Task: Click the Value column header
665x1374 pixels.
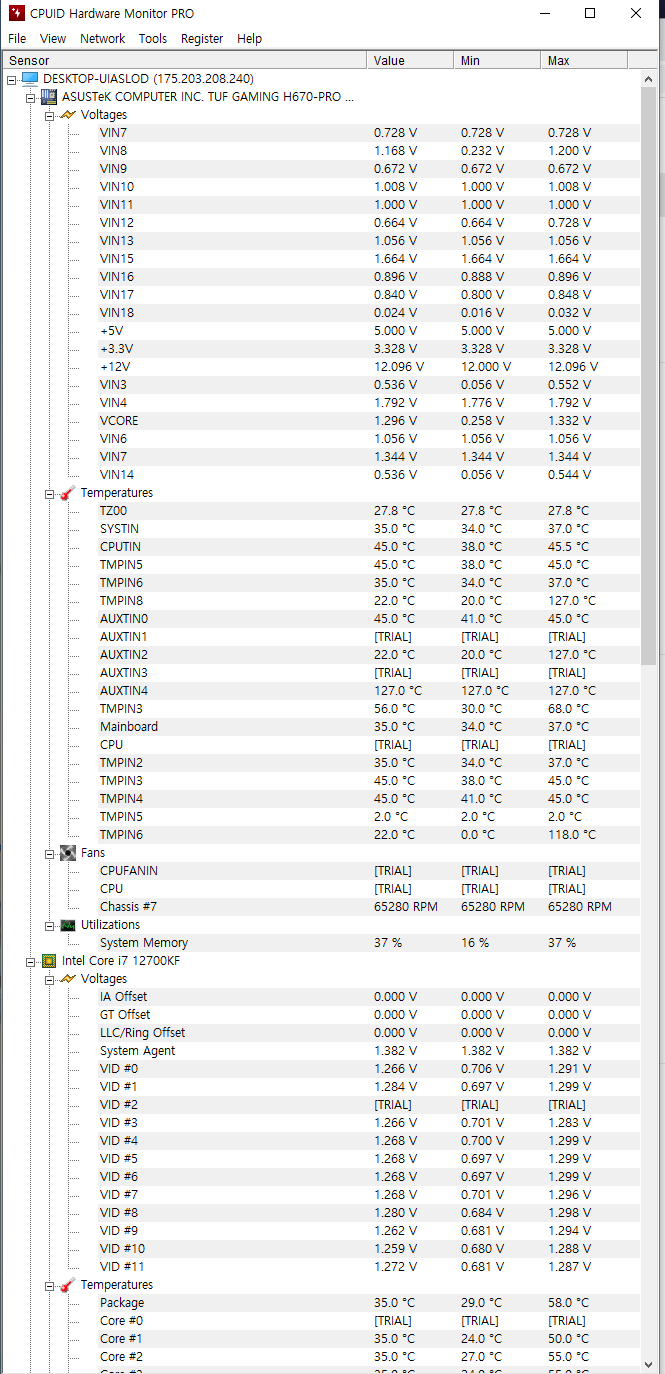Action: pyautogui.click(x=409, y=61)
